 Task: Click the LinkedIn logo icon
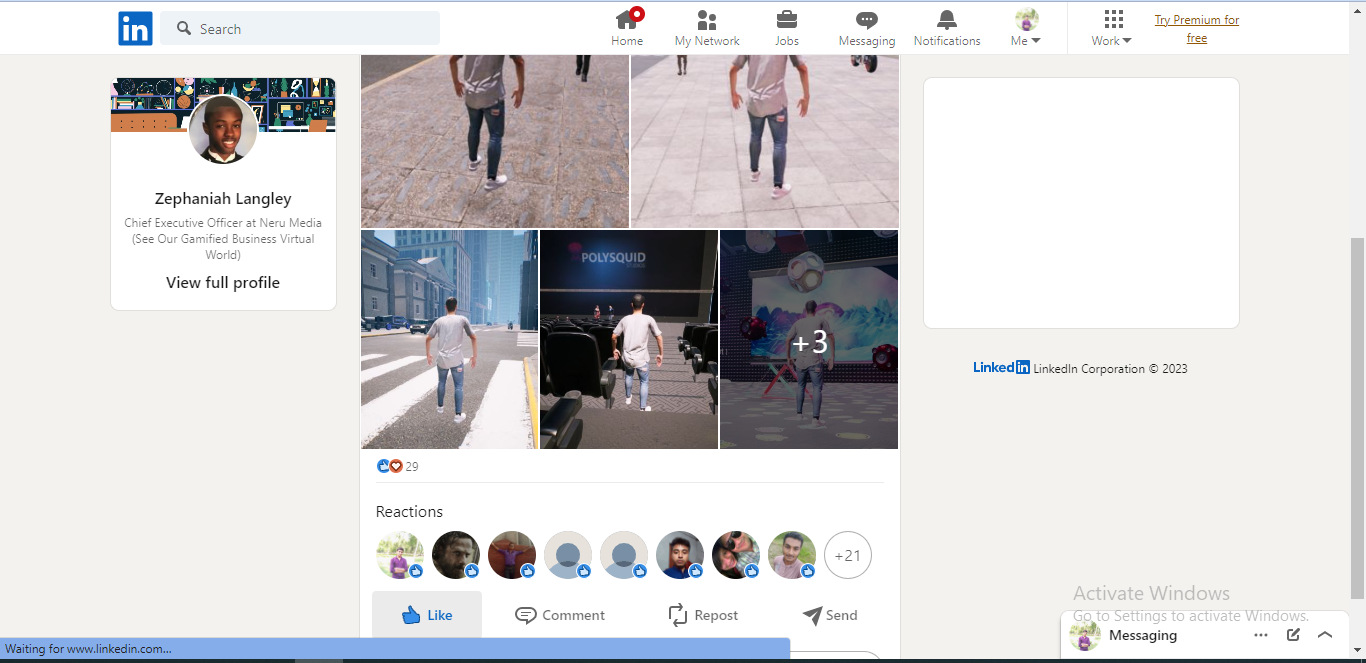[135, 29]
